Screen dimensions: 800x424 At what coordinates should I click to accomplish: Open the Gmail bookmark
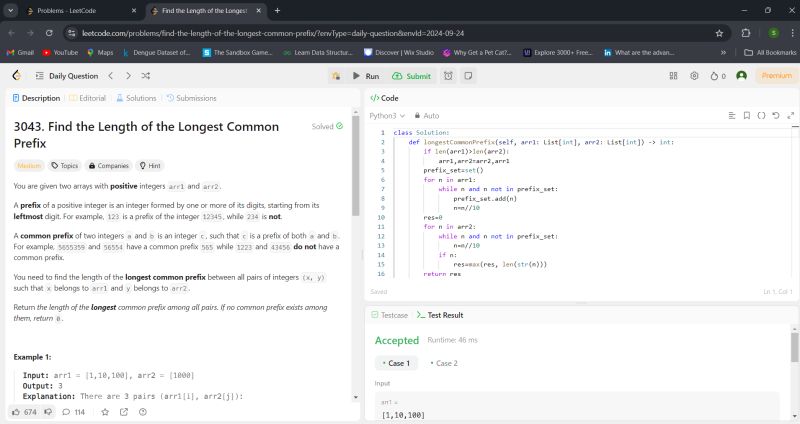(20, 53)
